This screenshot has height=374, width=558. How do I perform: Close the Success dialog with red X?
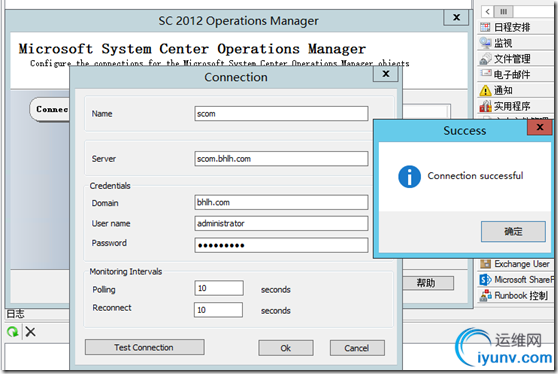coord(539,127)
